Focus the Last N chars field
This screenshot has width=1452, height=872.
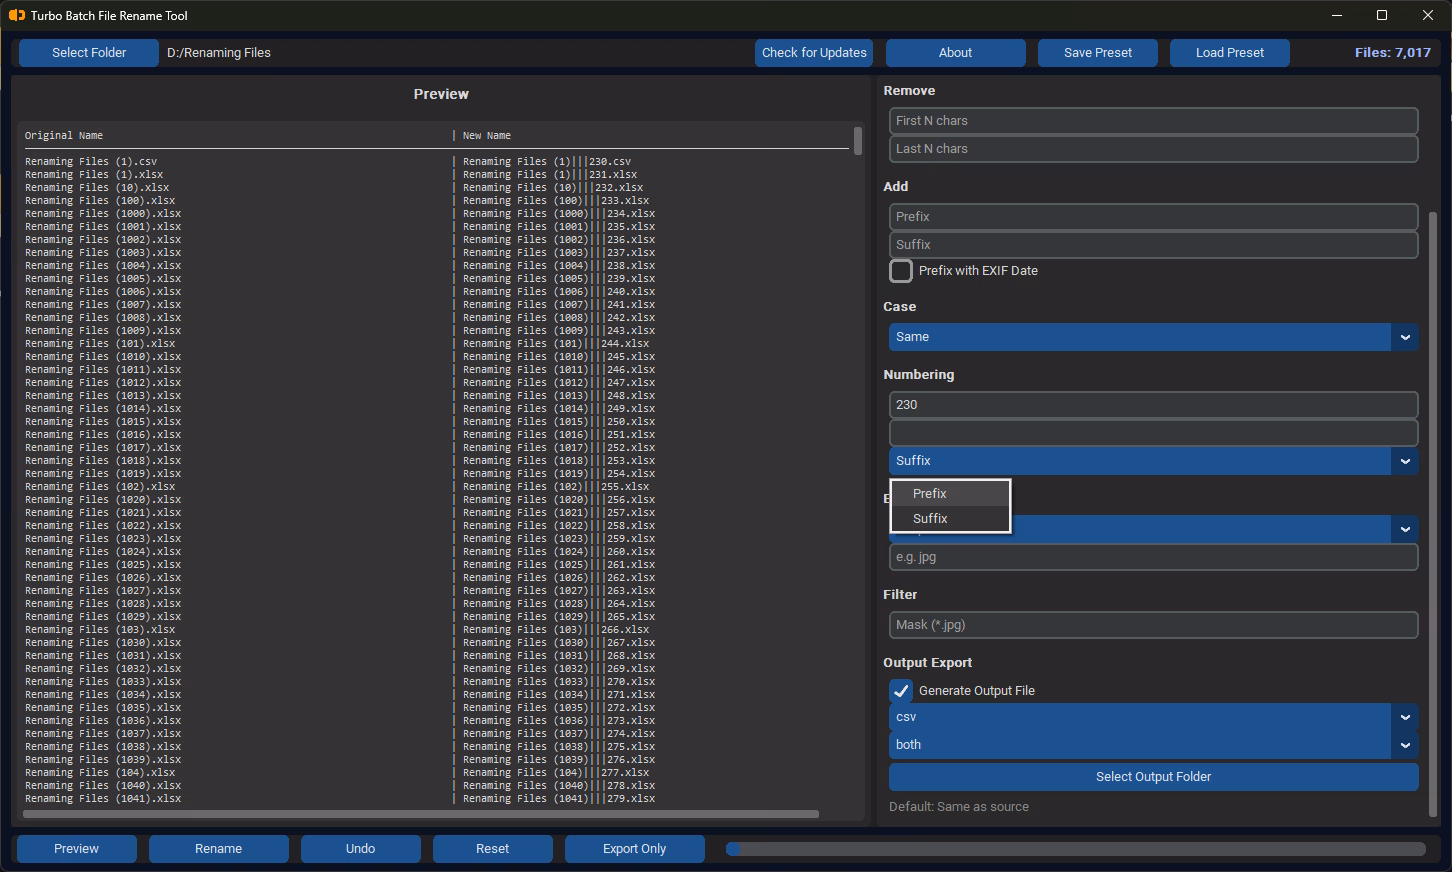(1153, 149)
